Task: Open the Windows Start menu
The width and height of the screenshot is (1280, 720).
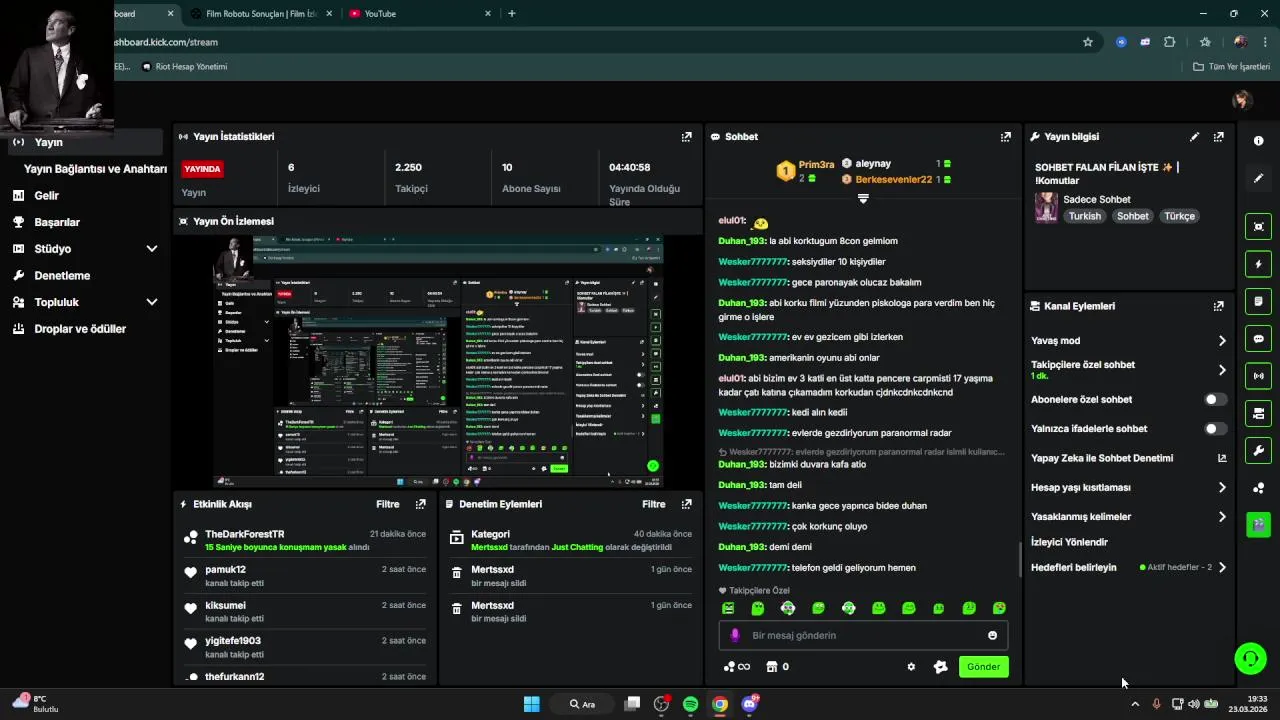Action: click(531, 704)
